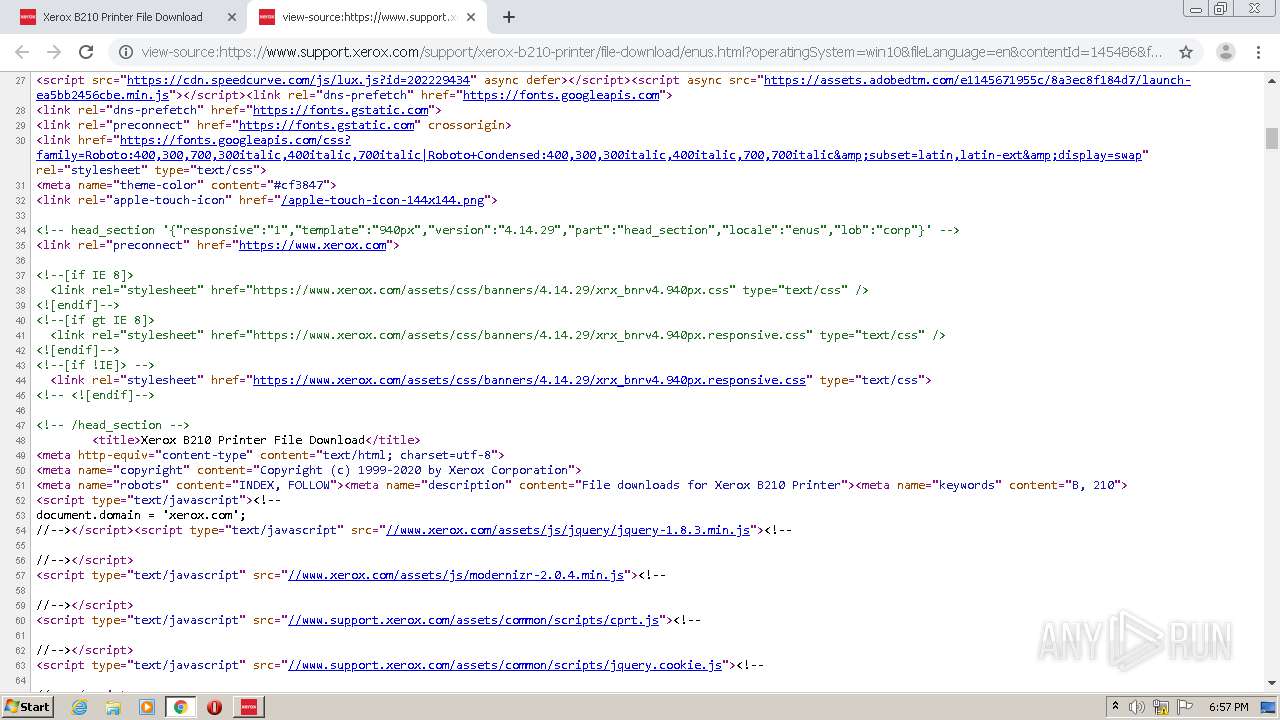Go back to previous page

(x=22, y=52)
